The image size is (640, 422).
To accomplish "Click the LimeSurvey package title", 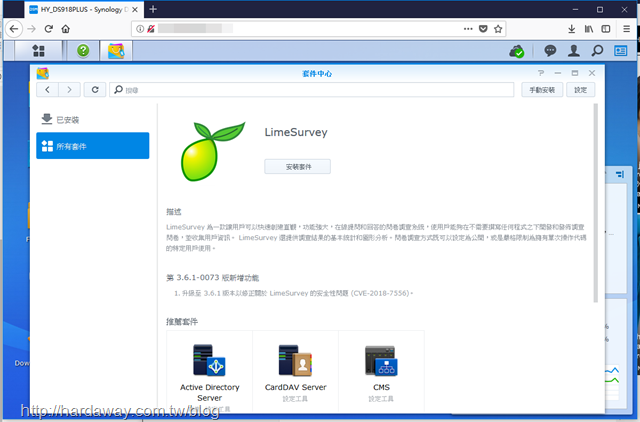I will [x=296, y=132].
